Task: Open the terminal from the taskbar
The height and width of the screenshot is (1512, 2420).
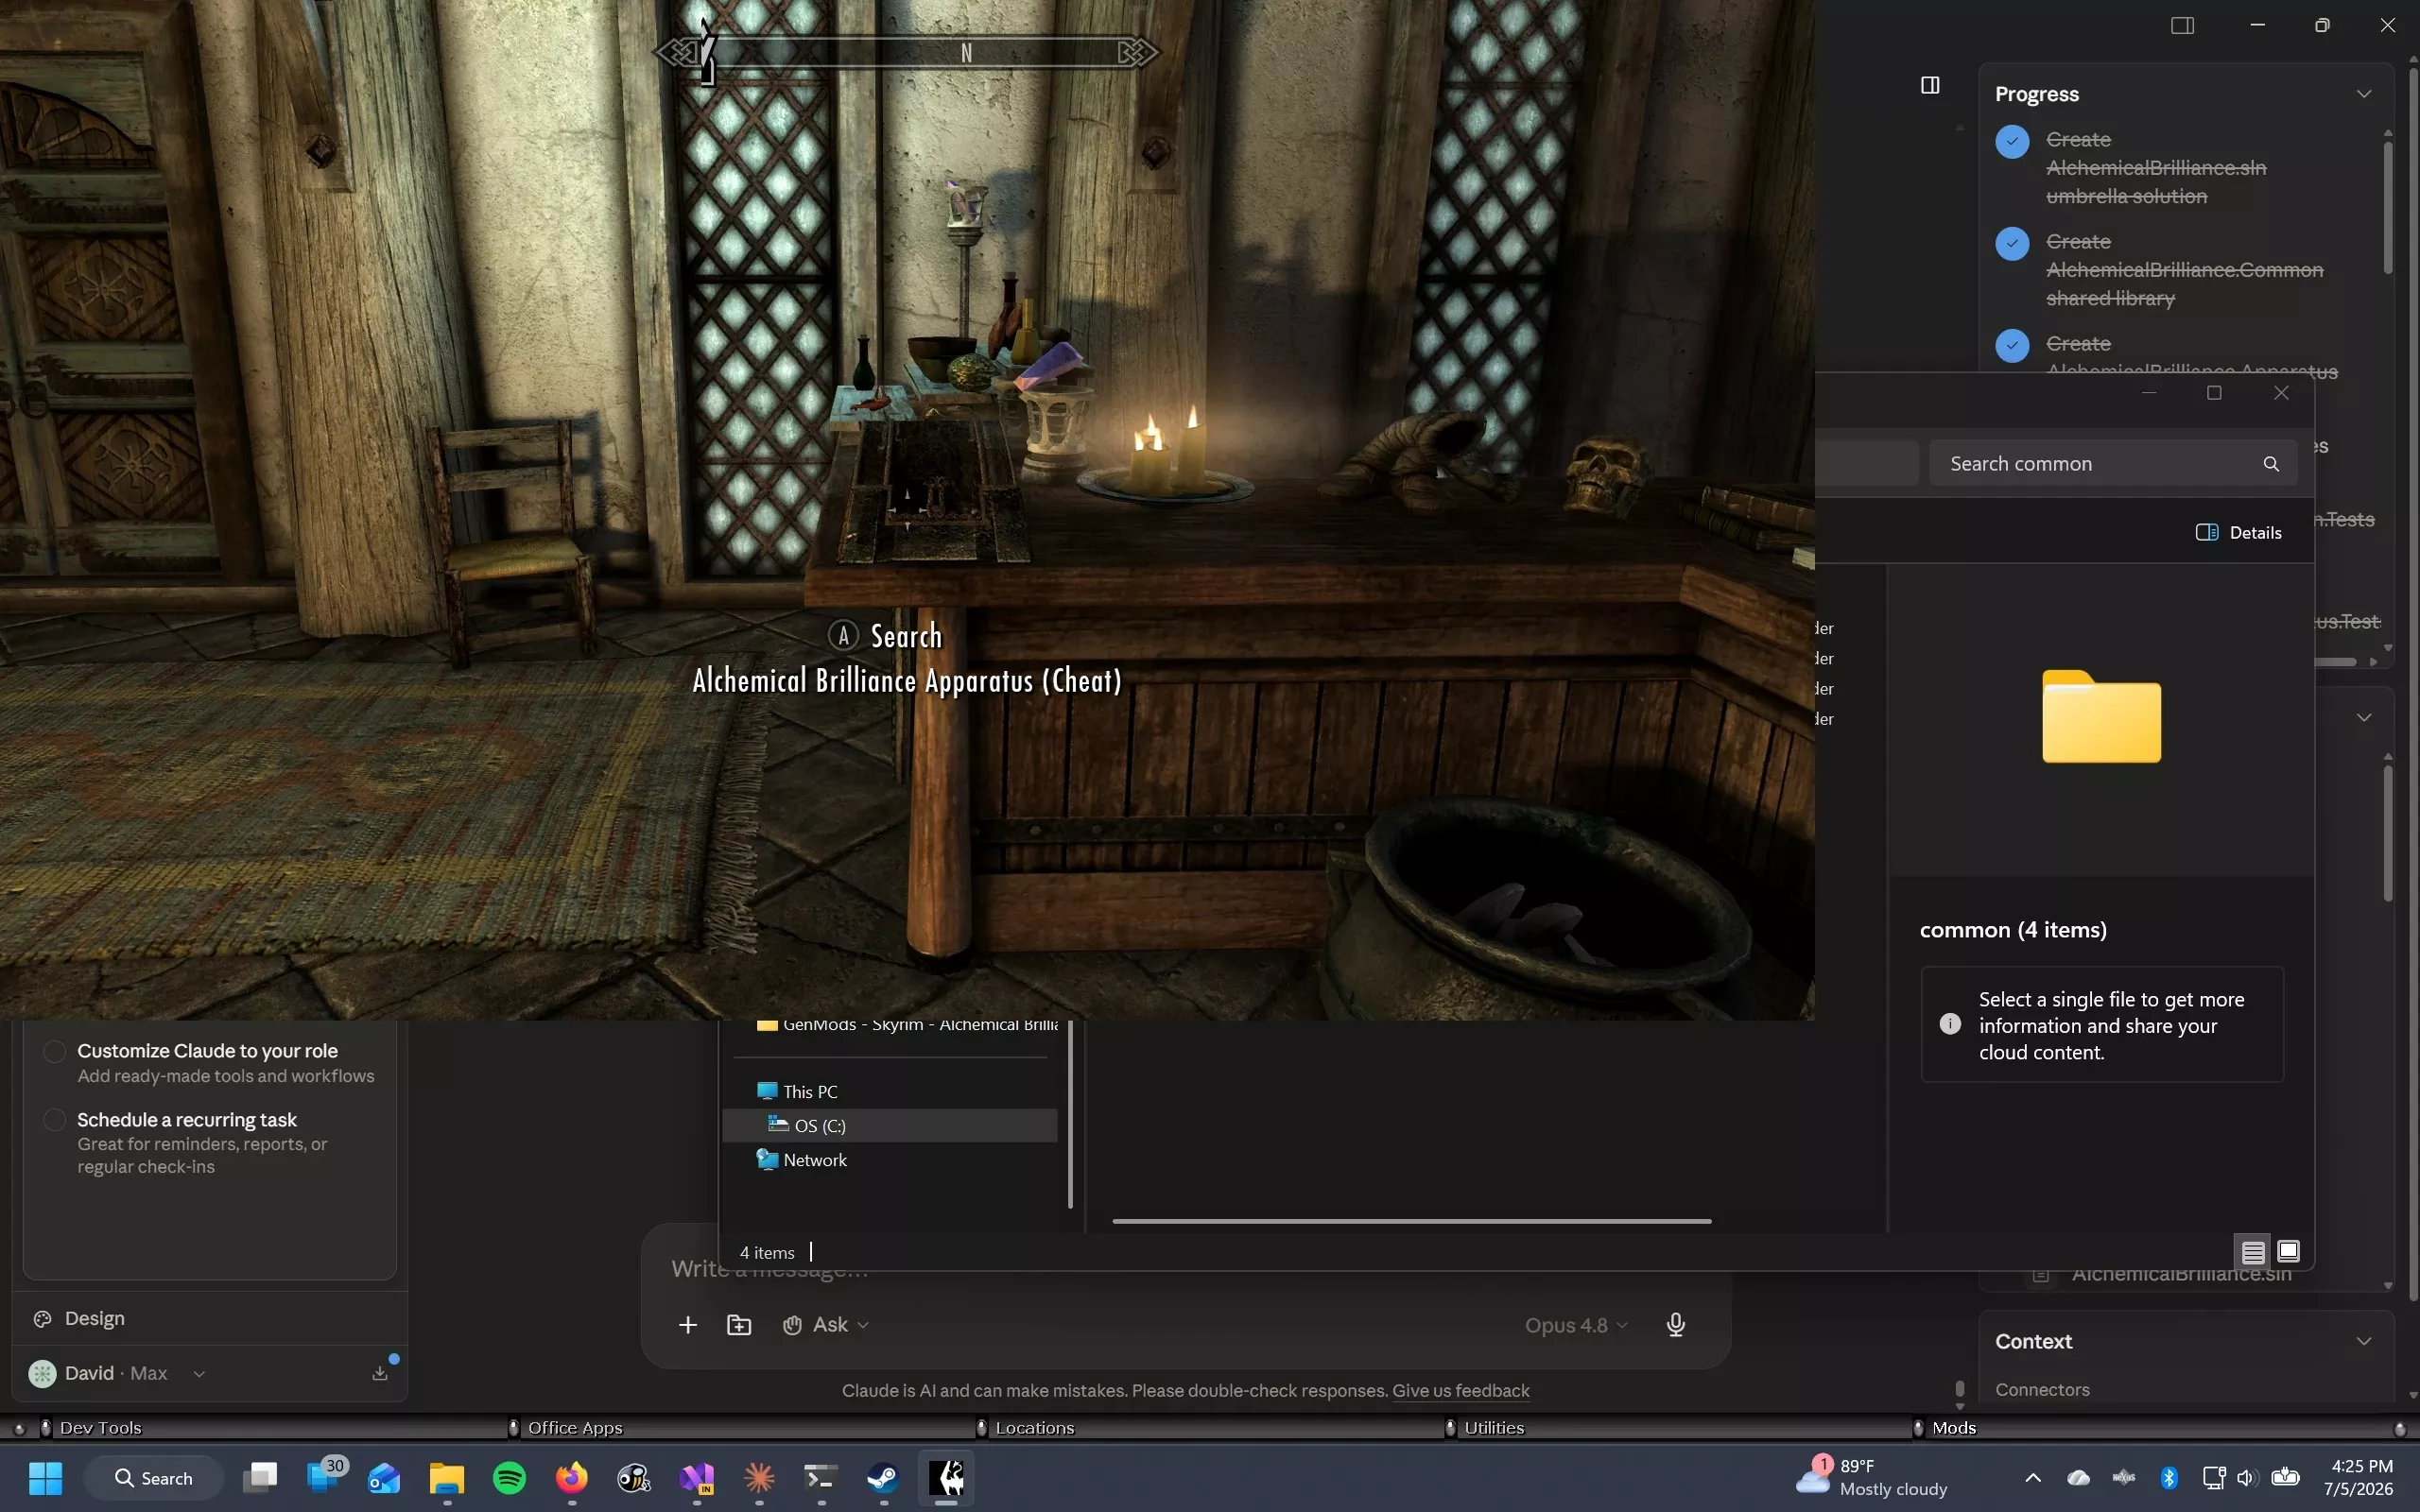Action: (821, 1477)
